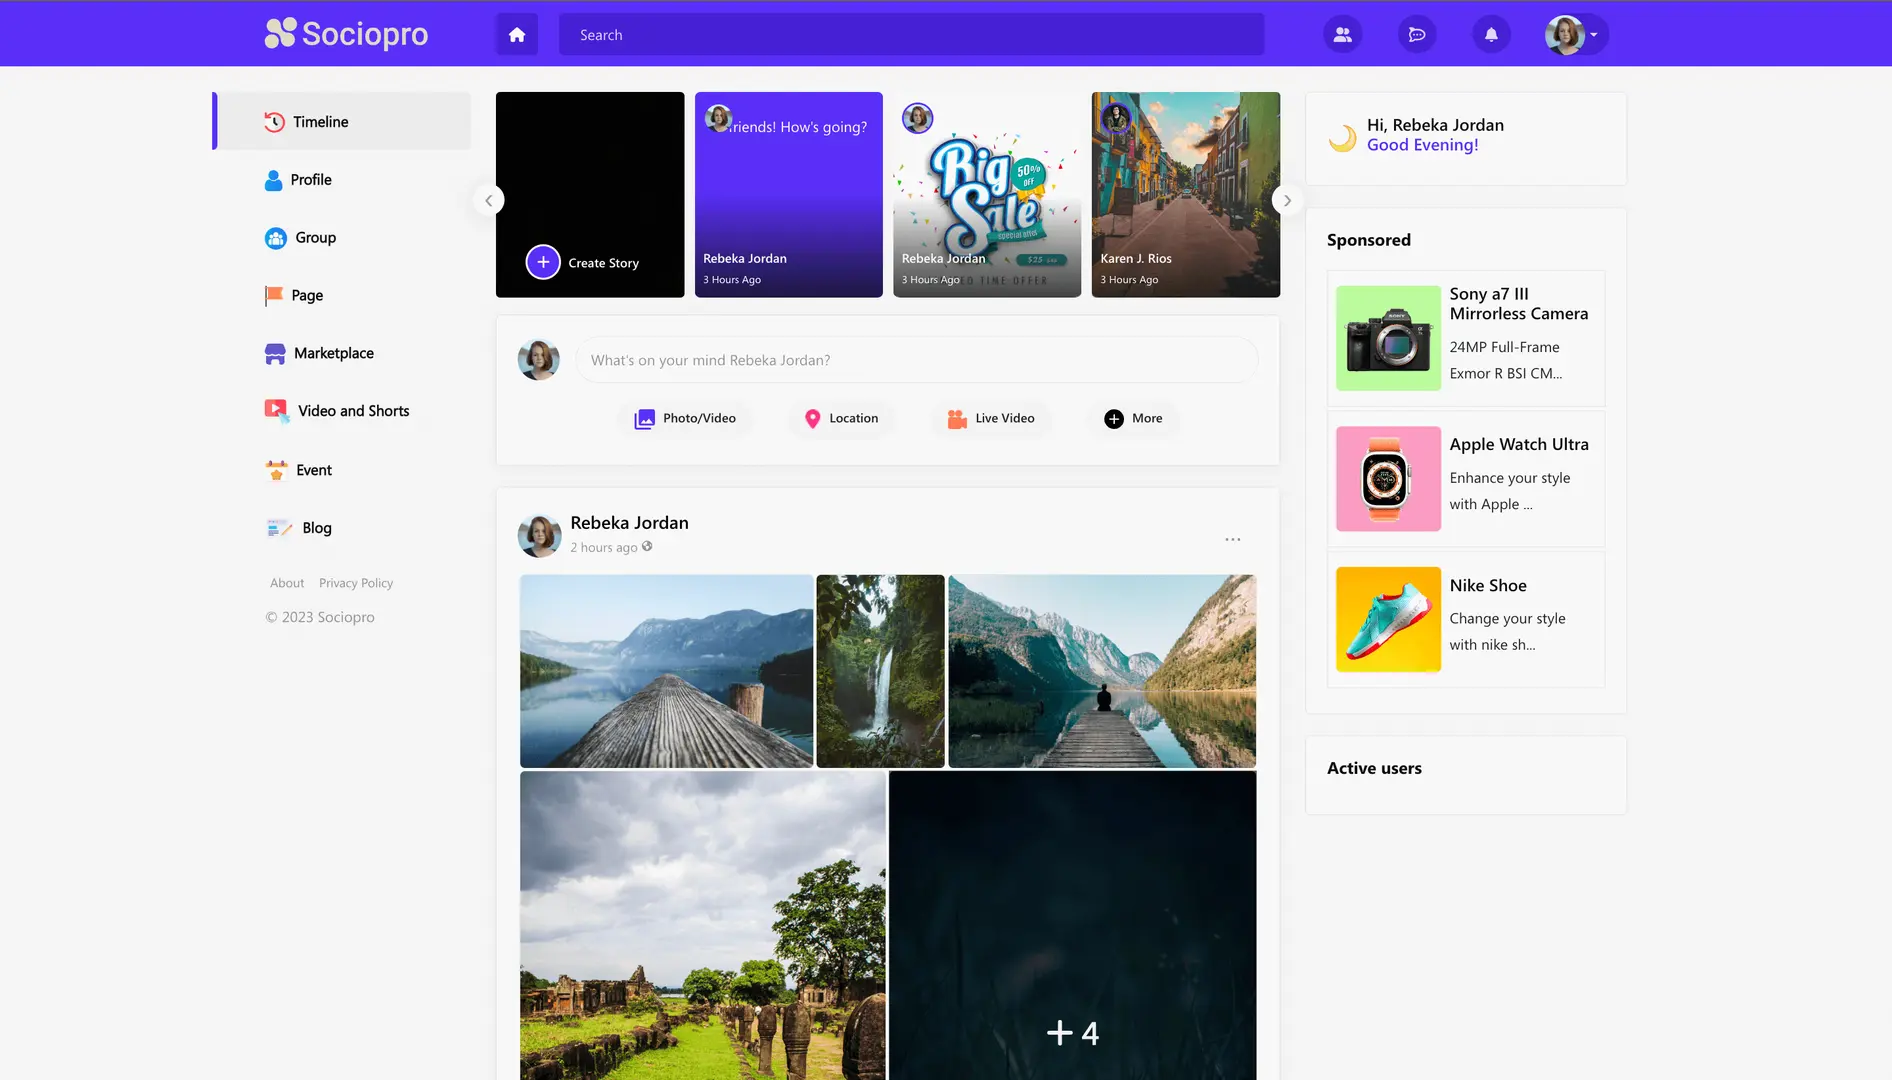Open the chat messages icon
The image size is (1892, 1080).
click(1417, 35)
